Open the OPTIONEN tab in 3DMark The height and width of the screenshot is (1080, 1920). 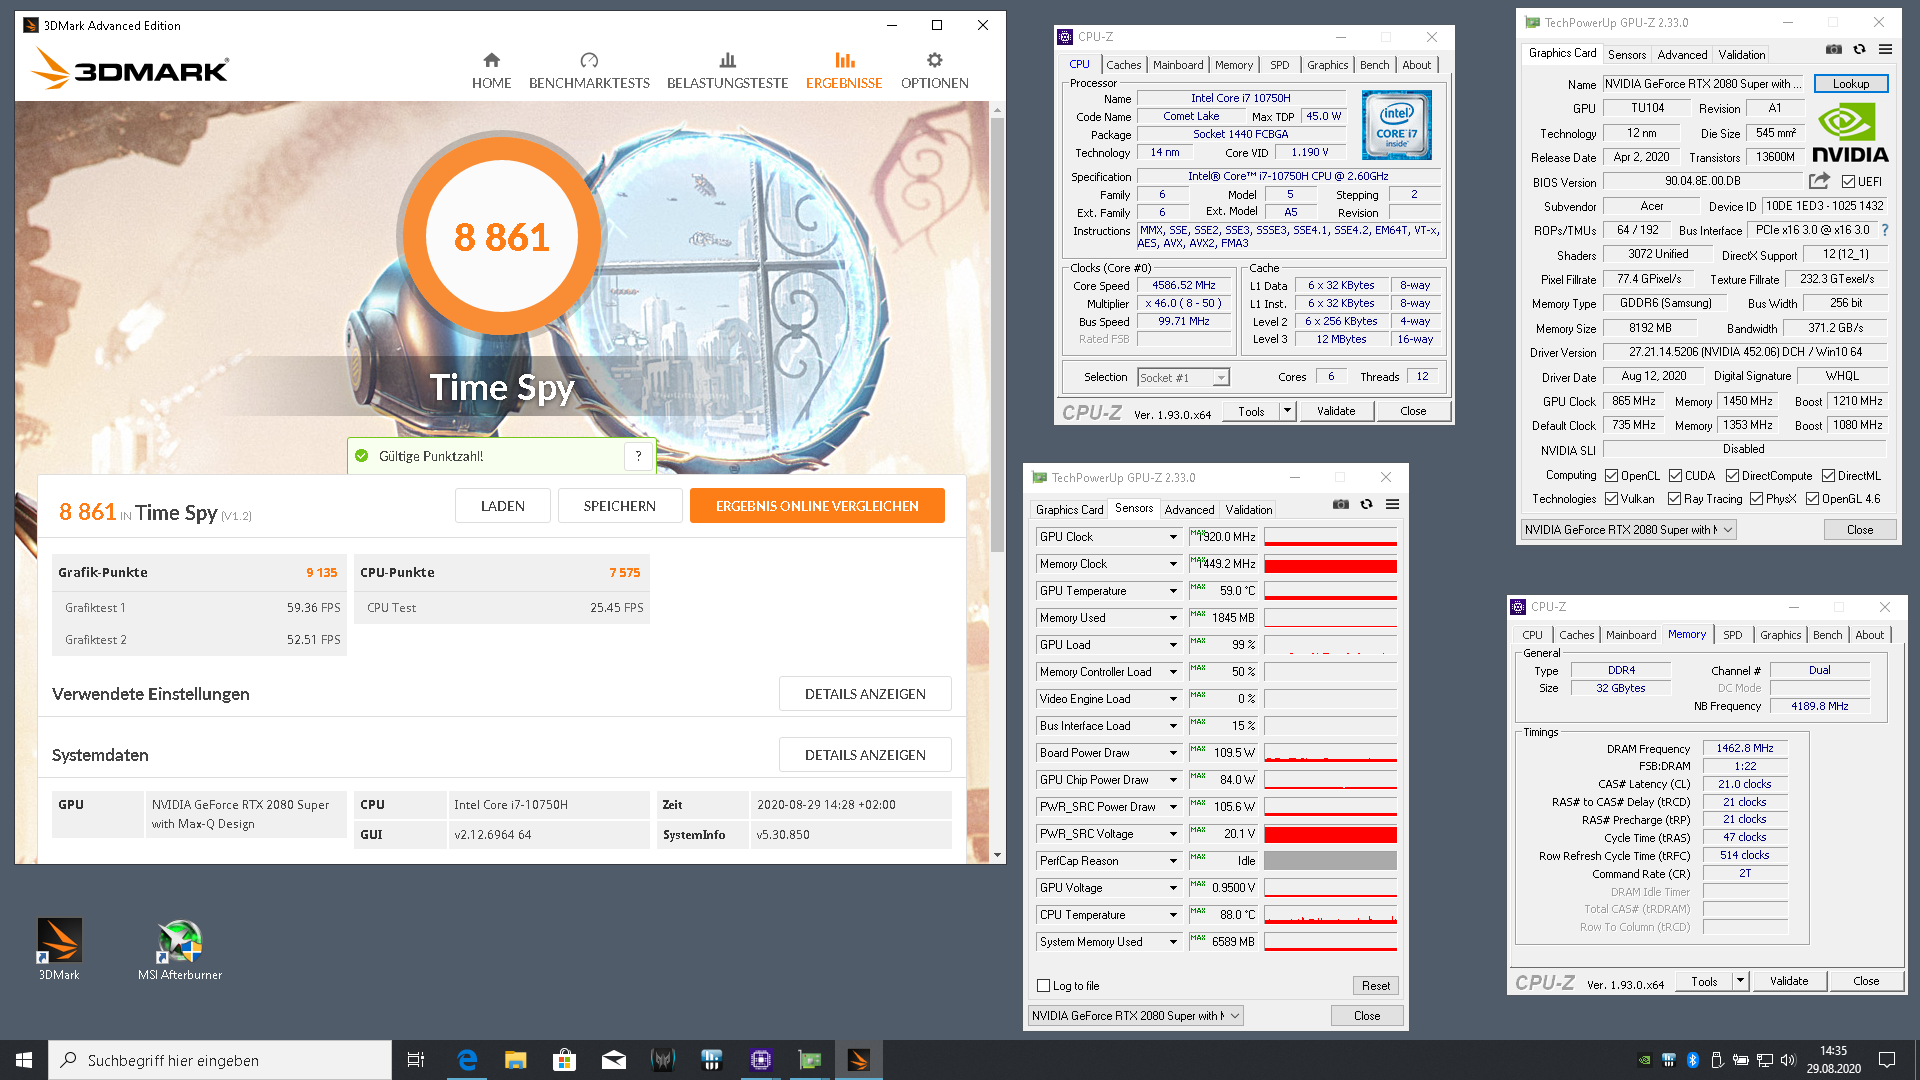point(934,71)
